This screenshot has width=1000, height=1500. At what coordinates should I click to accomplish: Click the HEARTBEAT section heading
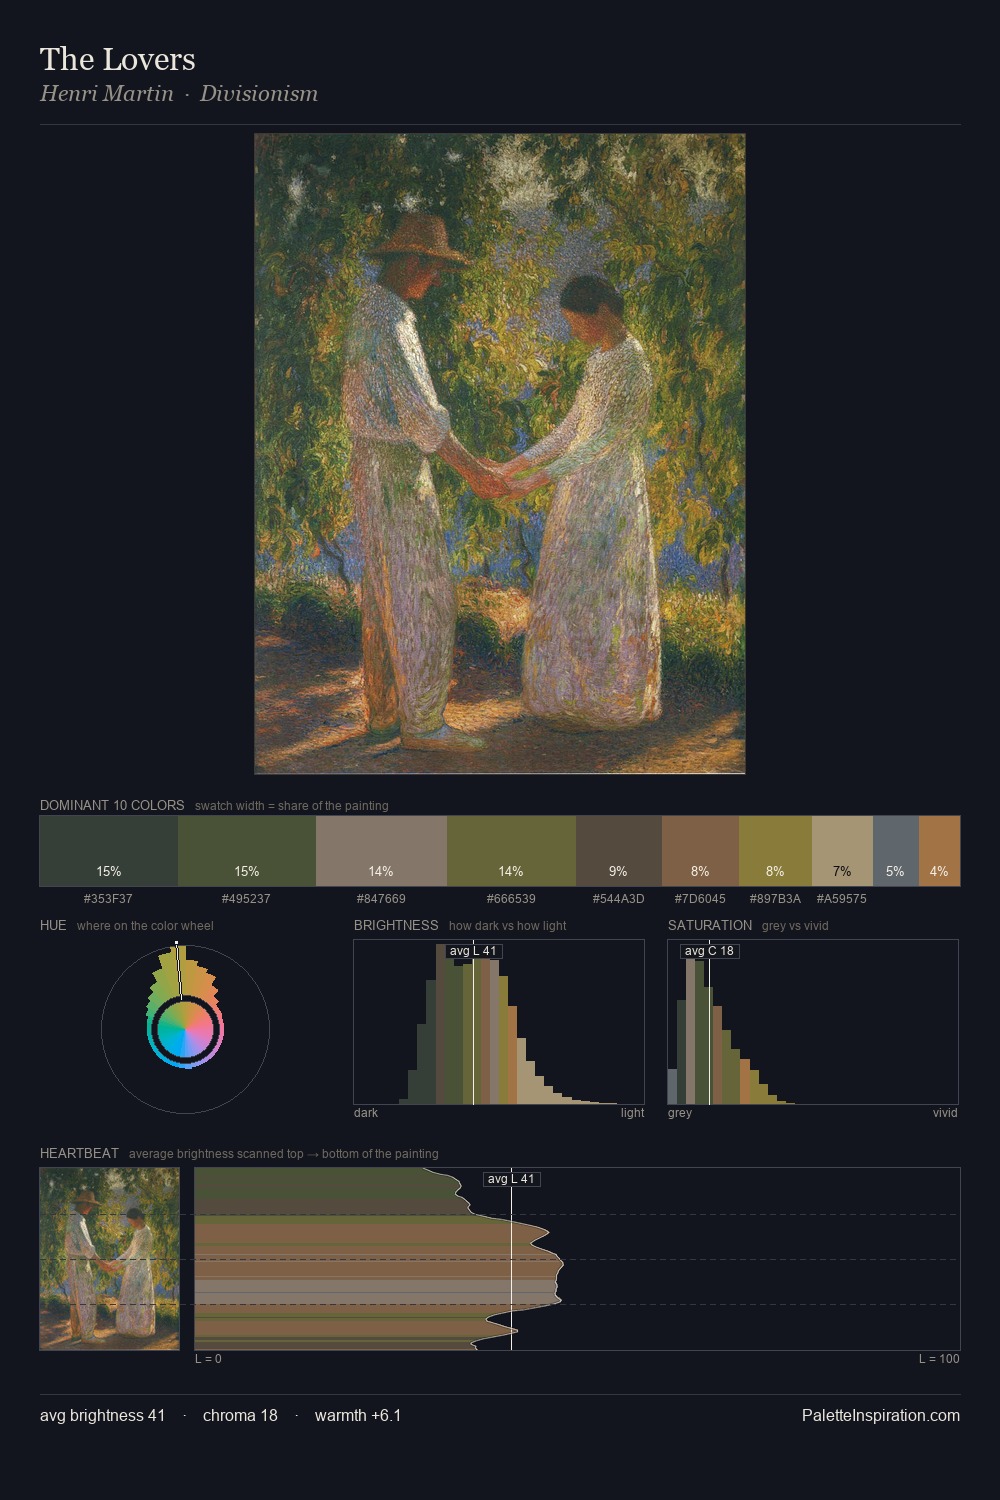coord(79,1153)
